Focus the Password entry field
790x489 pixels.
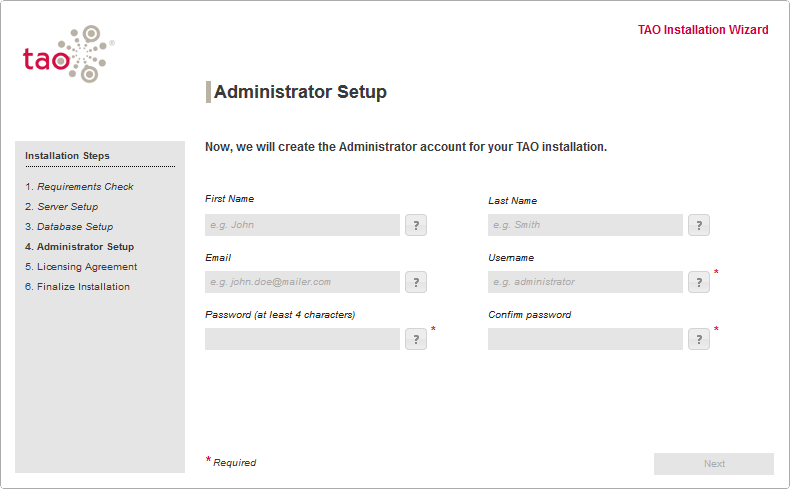point(302,339)
